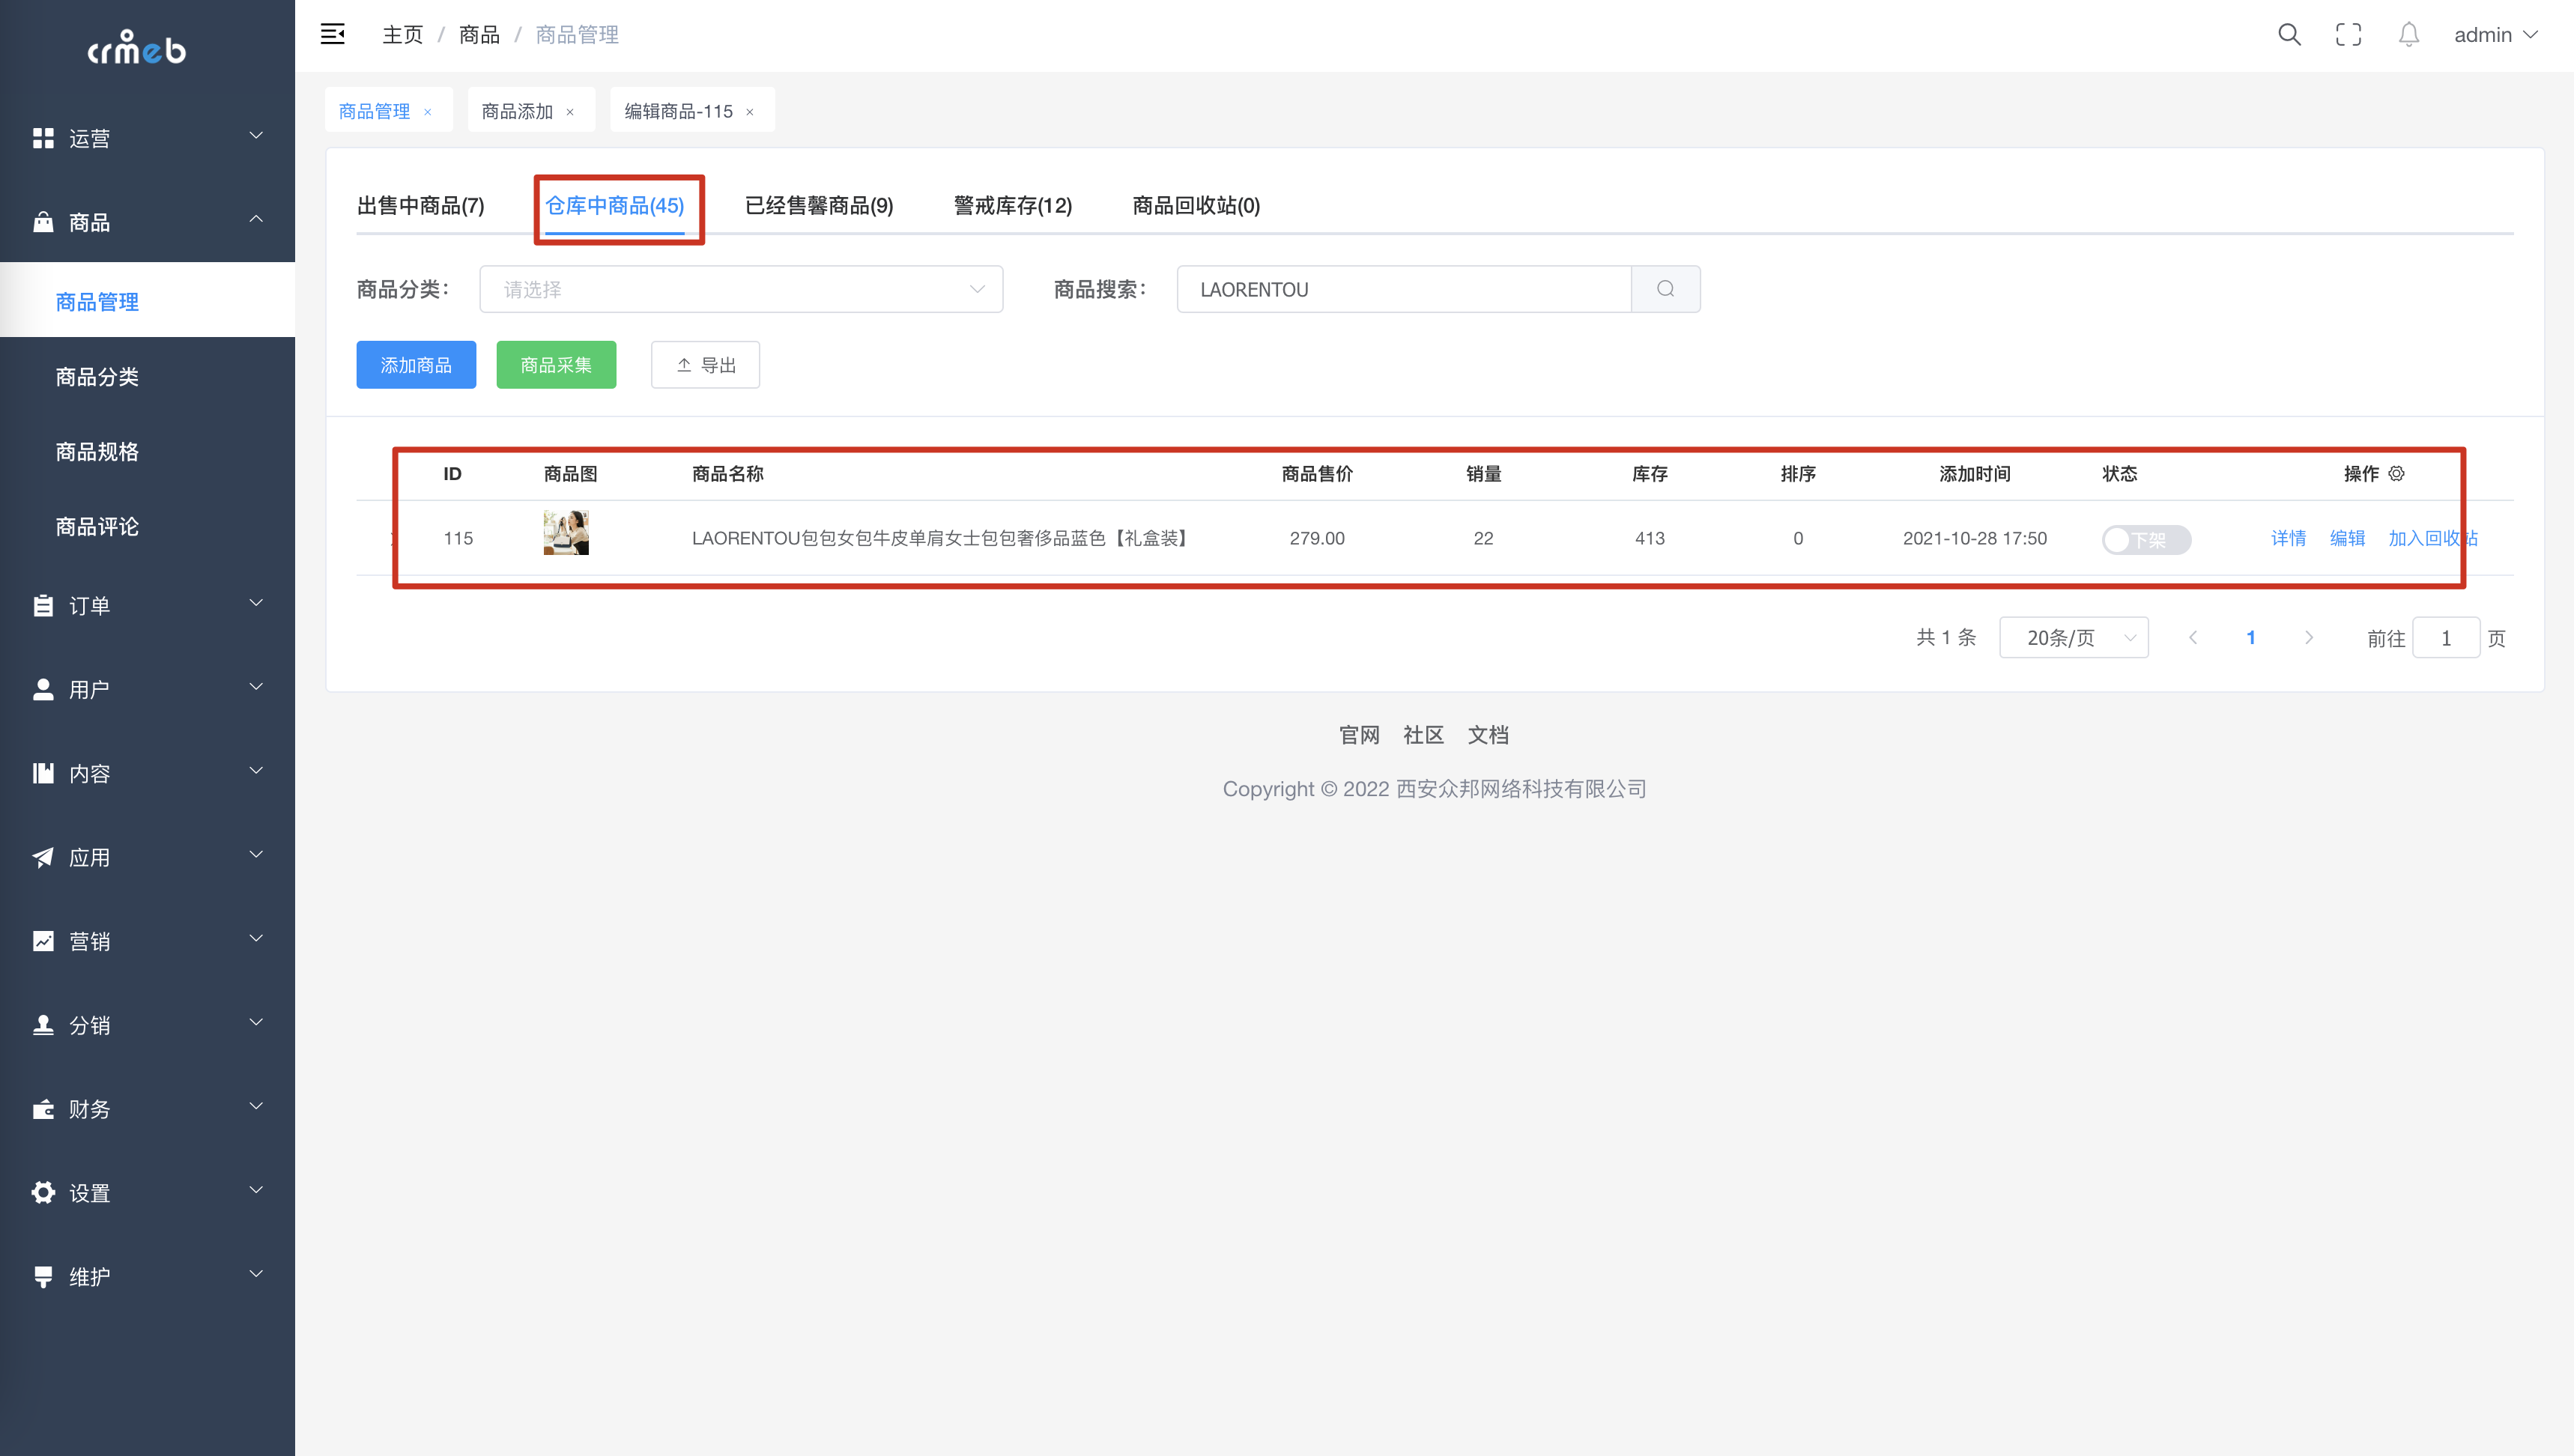The image size is (2574, 1456).
Task: Click the crmeb logo
Action: [x=136, y=47]
